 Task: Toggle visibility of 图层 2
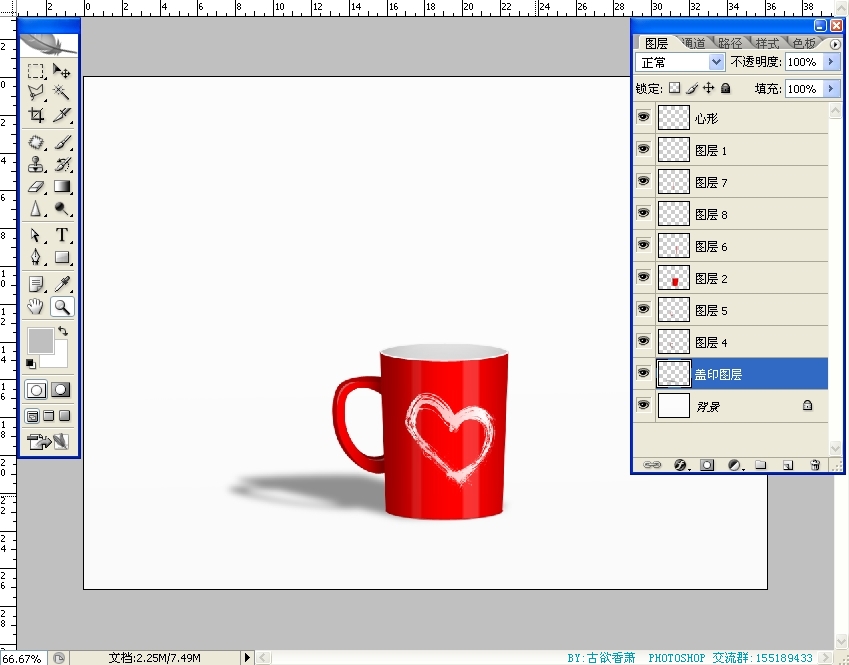coord(643,277)
